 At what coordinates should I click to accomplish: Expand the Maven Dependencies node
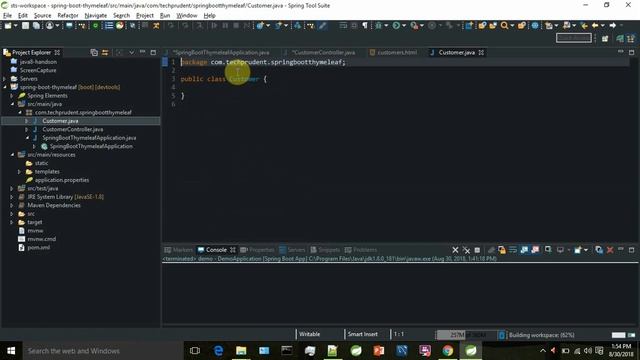coord(12,205)
